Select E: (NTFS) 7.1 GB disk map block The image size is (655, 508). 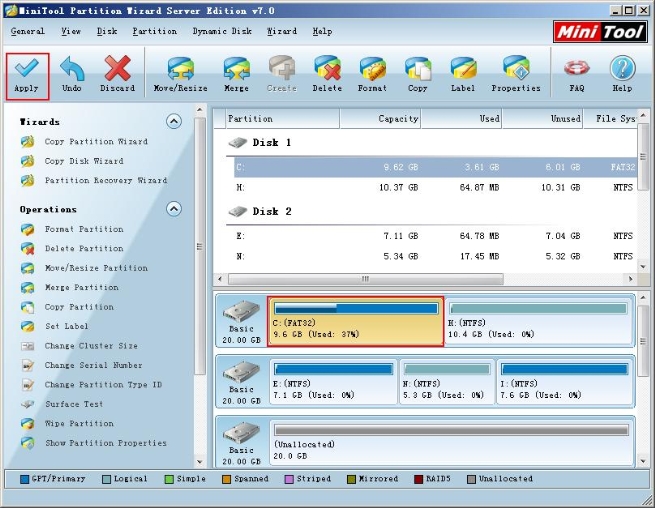click(333, 381)
